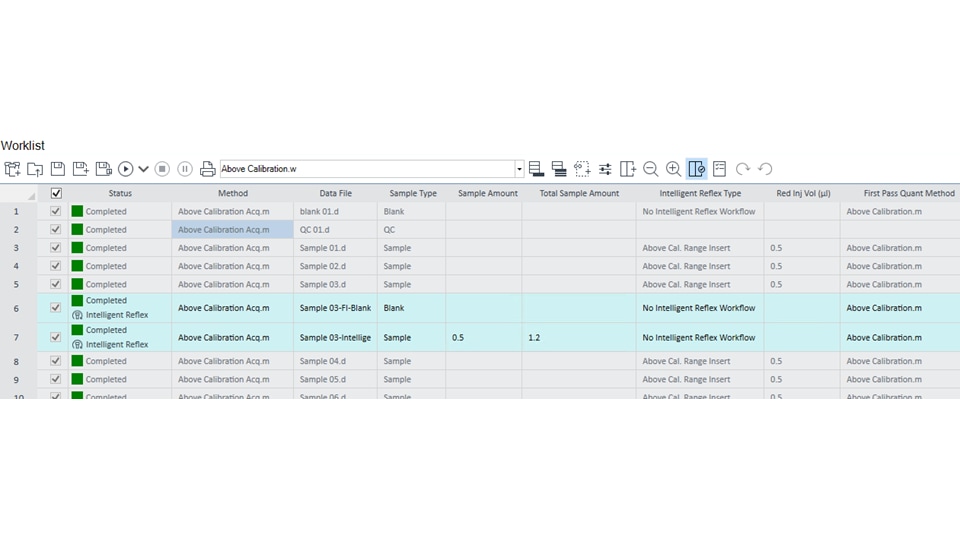Click the Intelligent Reflex Type column header
Screen dimensions: 960x540
click(700, 193)
